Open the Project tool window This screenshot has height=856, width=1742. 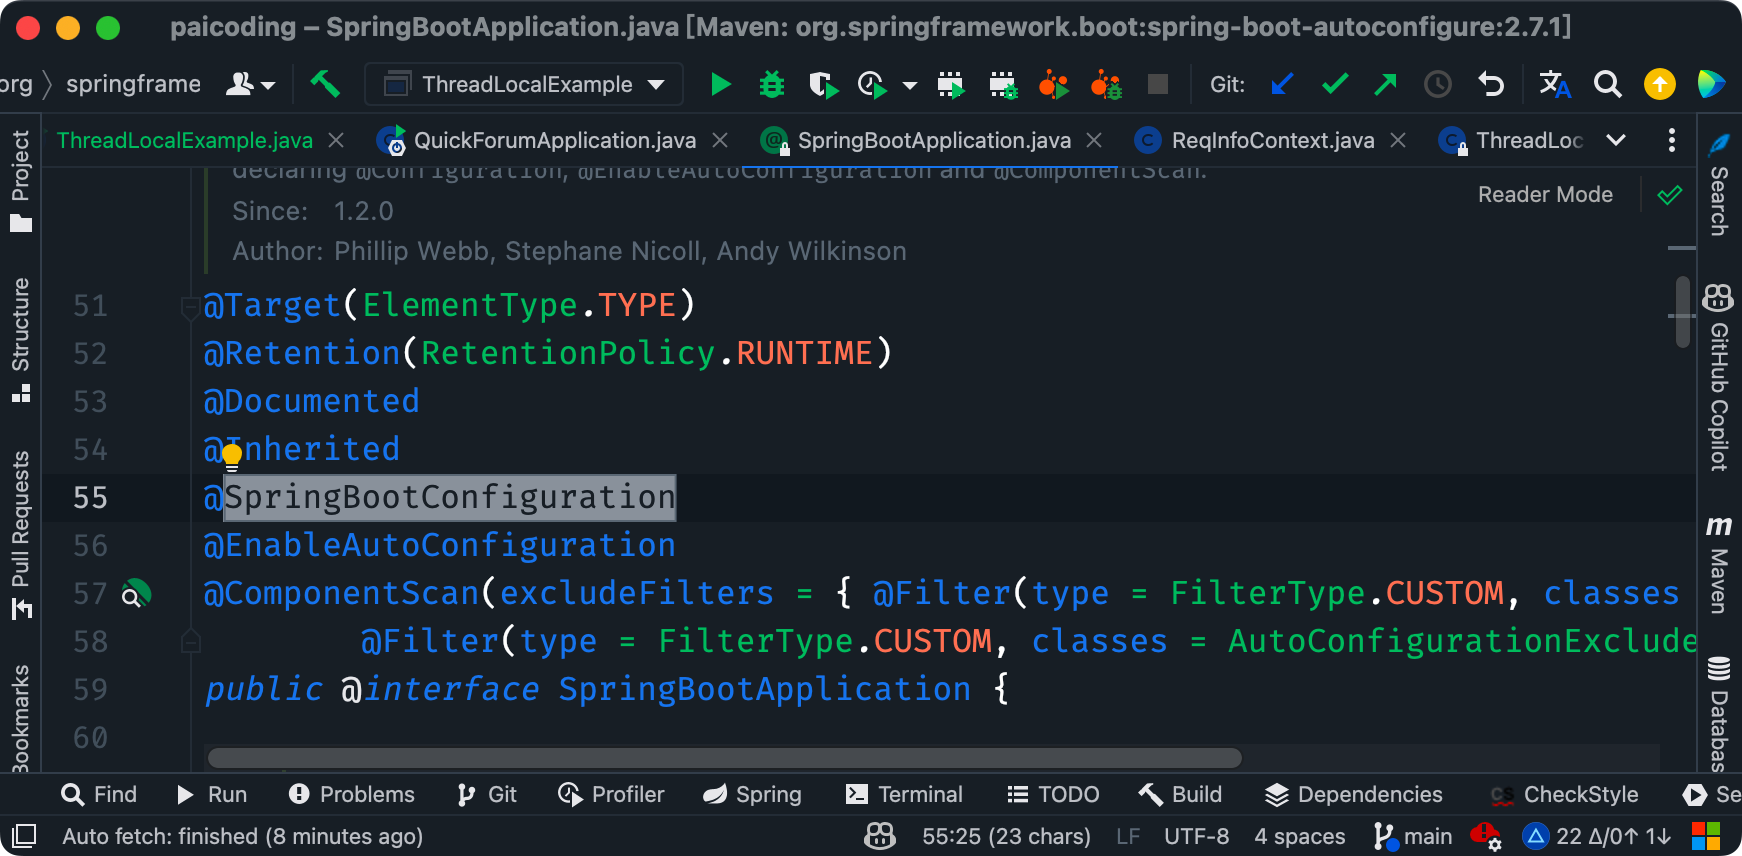coord(21,180)
